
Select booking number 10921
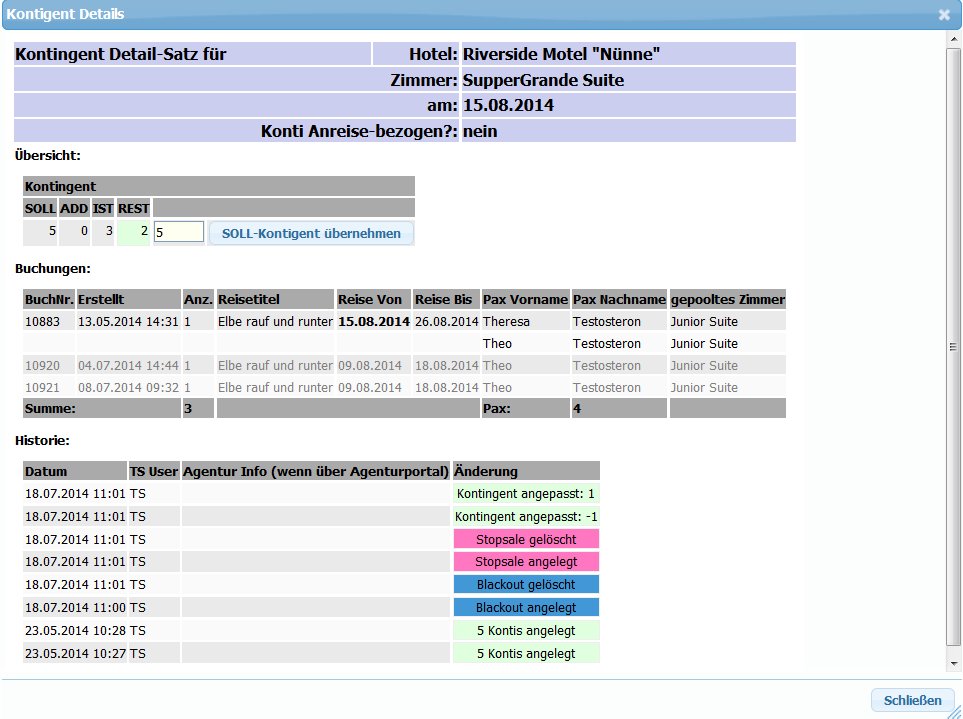pos(43,388)
